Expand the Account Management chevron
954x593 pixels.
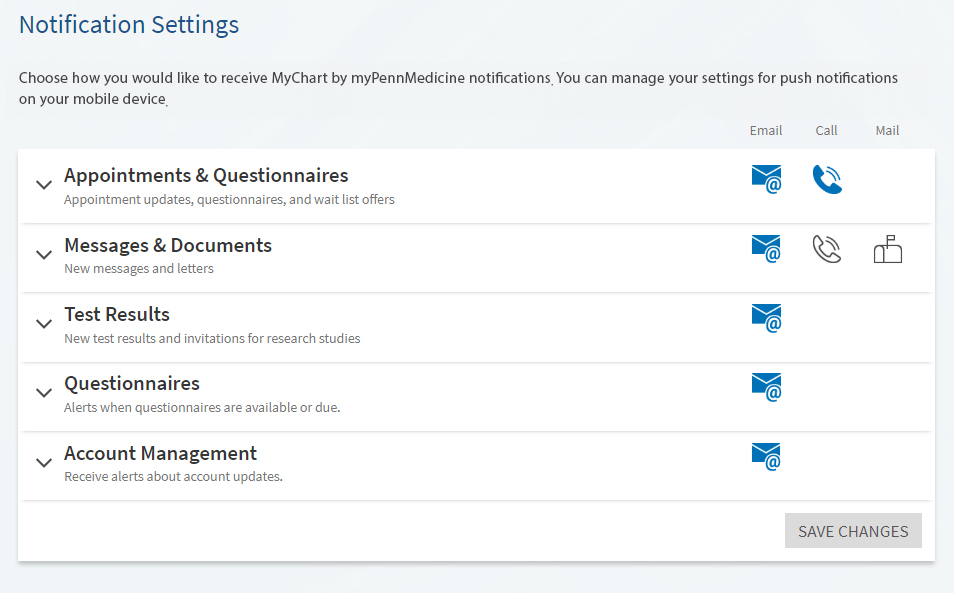44,463
